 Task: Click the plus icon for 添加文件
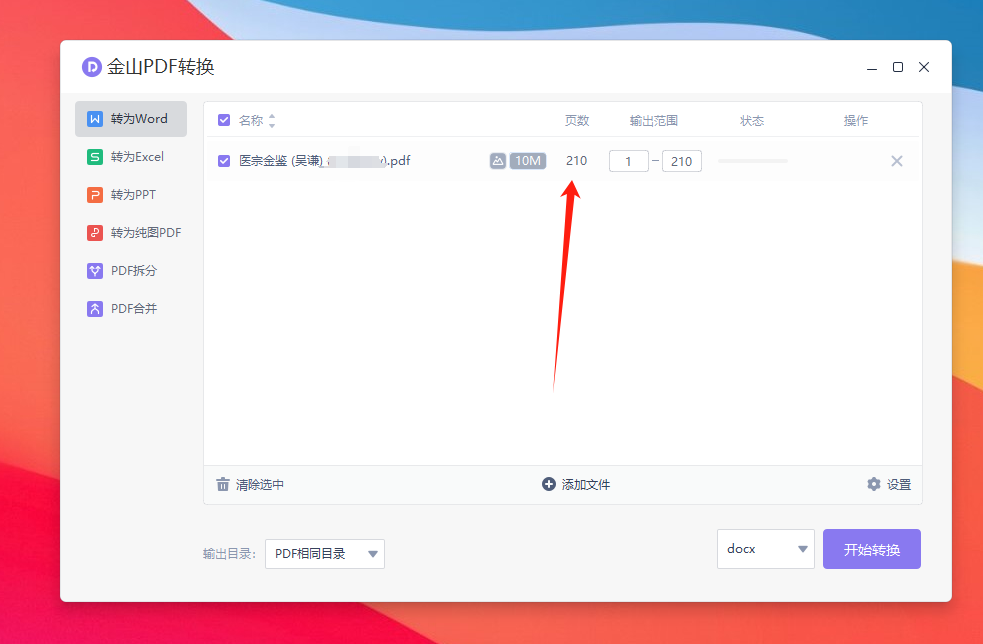tap(549, 484)
